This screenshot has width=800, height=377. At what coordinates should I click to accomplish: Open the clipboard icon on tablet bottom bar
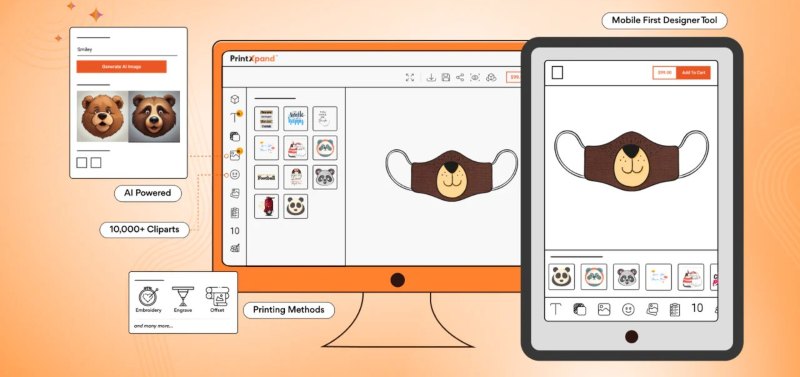675,309
